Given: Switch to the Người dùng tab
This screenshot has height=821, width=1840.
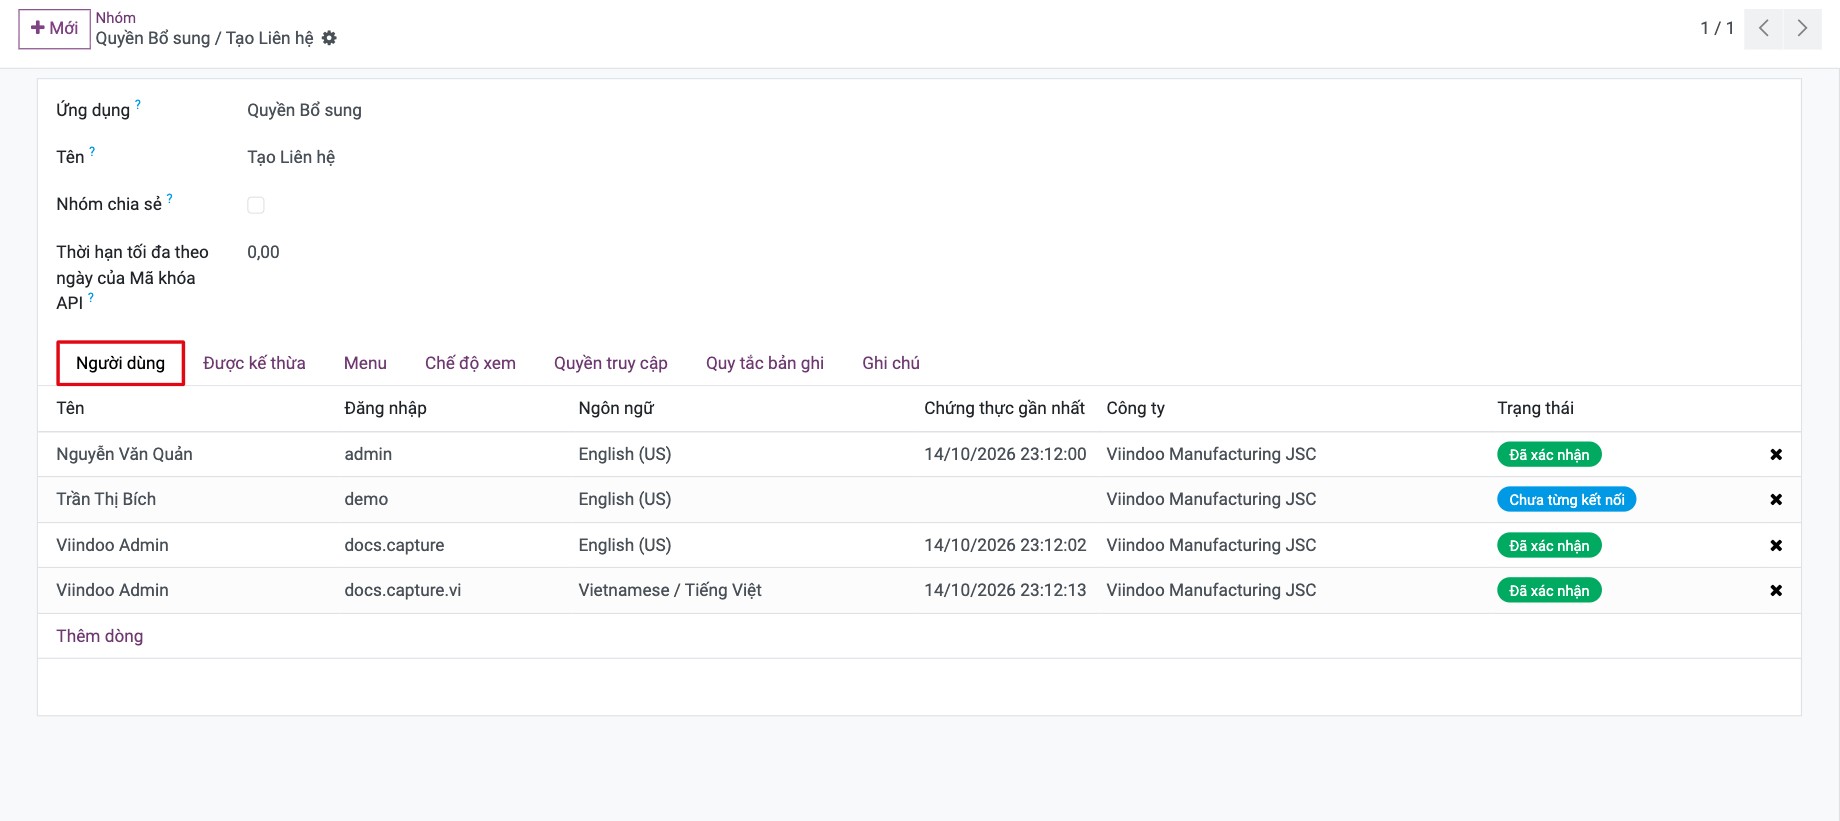Looking at the screenshot, I should [x=120, y=363].
